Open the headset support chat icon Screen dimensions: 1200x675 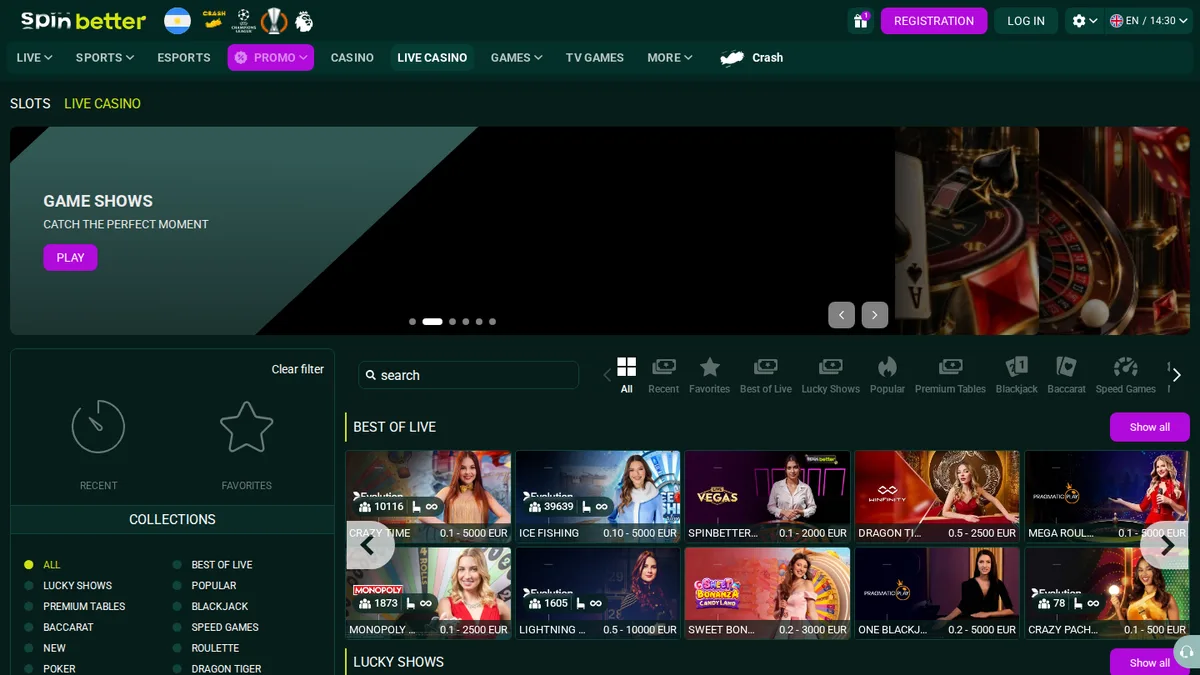(x=1186, y=652)
